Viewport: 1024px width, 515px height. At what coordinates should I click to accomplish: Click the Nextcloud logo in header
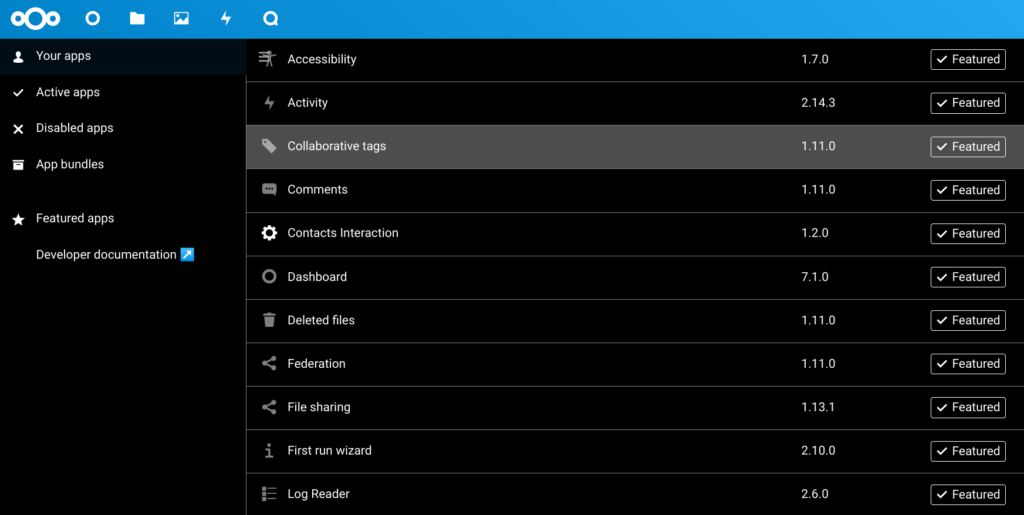pyautogui.click(x=35, y=19)
